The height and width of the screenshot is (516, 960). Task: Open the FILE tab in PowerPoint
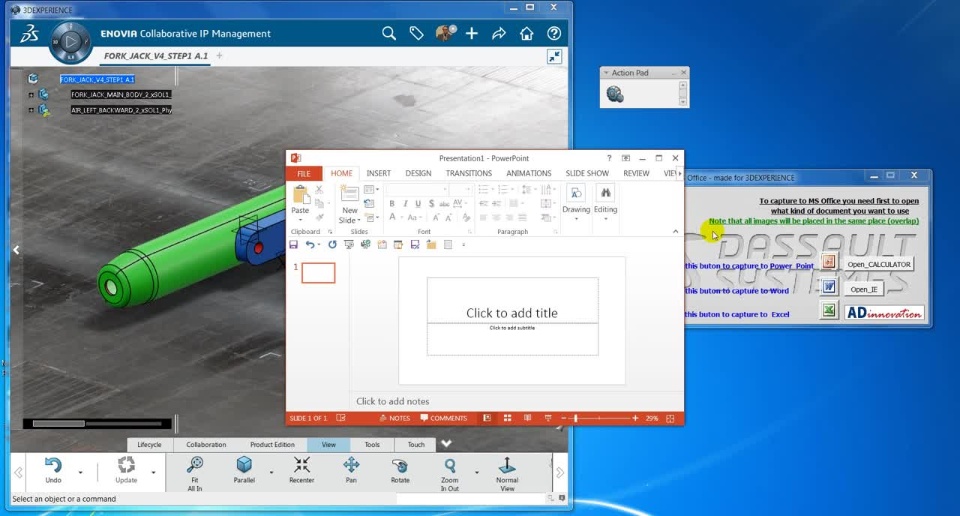304,174
